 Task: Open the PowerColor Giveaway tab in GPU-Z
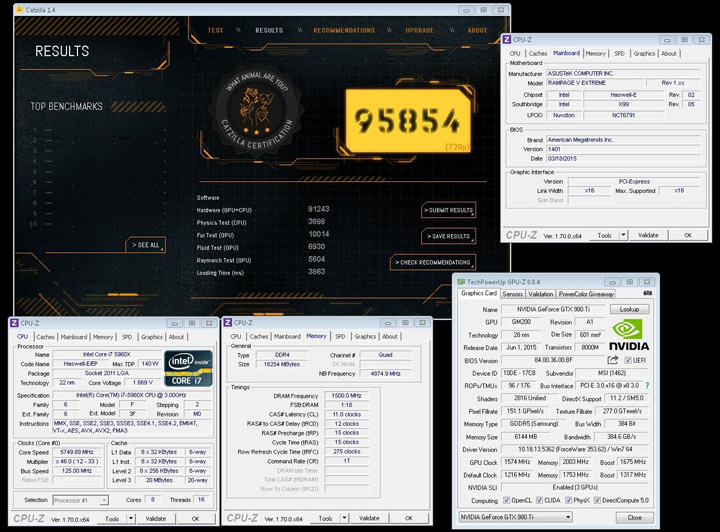[586, 294]
